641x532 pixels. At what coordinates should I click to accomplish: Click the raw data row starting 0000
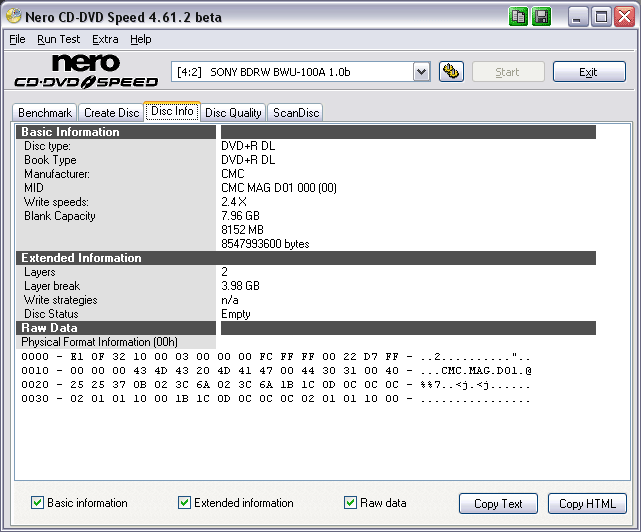[276, 357]
